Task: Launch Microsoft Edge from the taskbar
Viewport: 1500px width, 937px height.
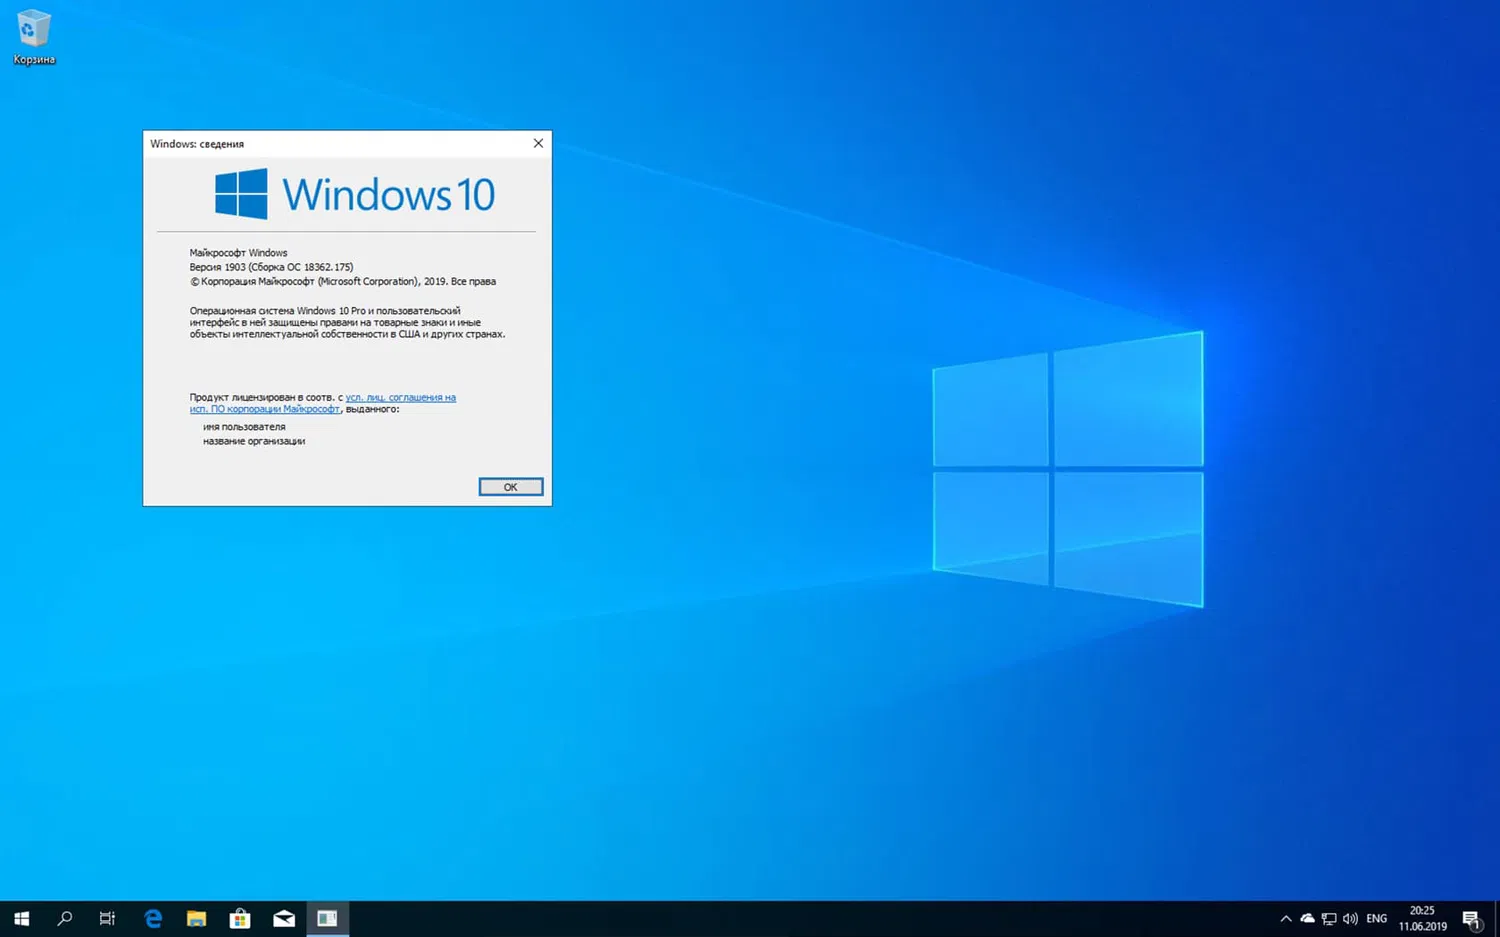Action: (x=152, y=917)
